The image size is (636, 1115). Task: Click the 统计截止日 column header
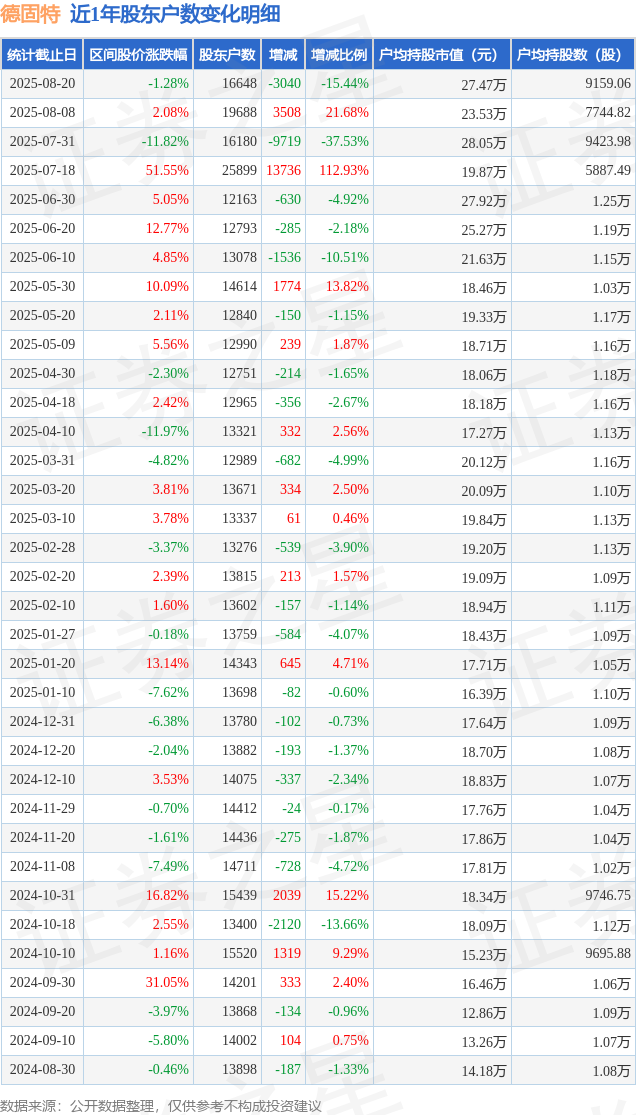pos(43,54)
